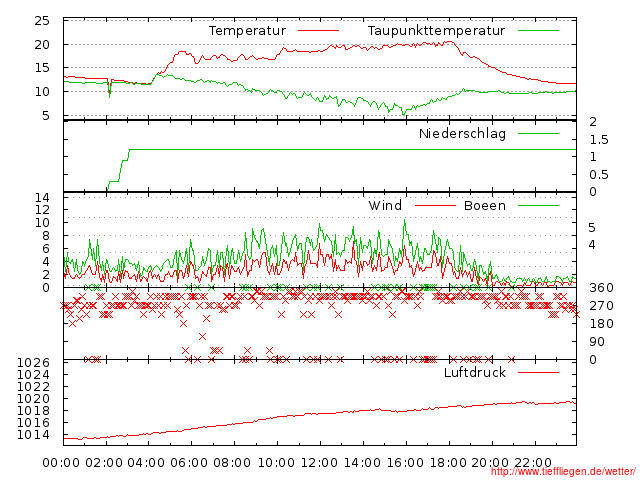Click the 1018 pressure axis value
Screen dimensions: 640x480
point(33,411)
